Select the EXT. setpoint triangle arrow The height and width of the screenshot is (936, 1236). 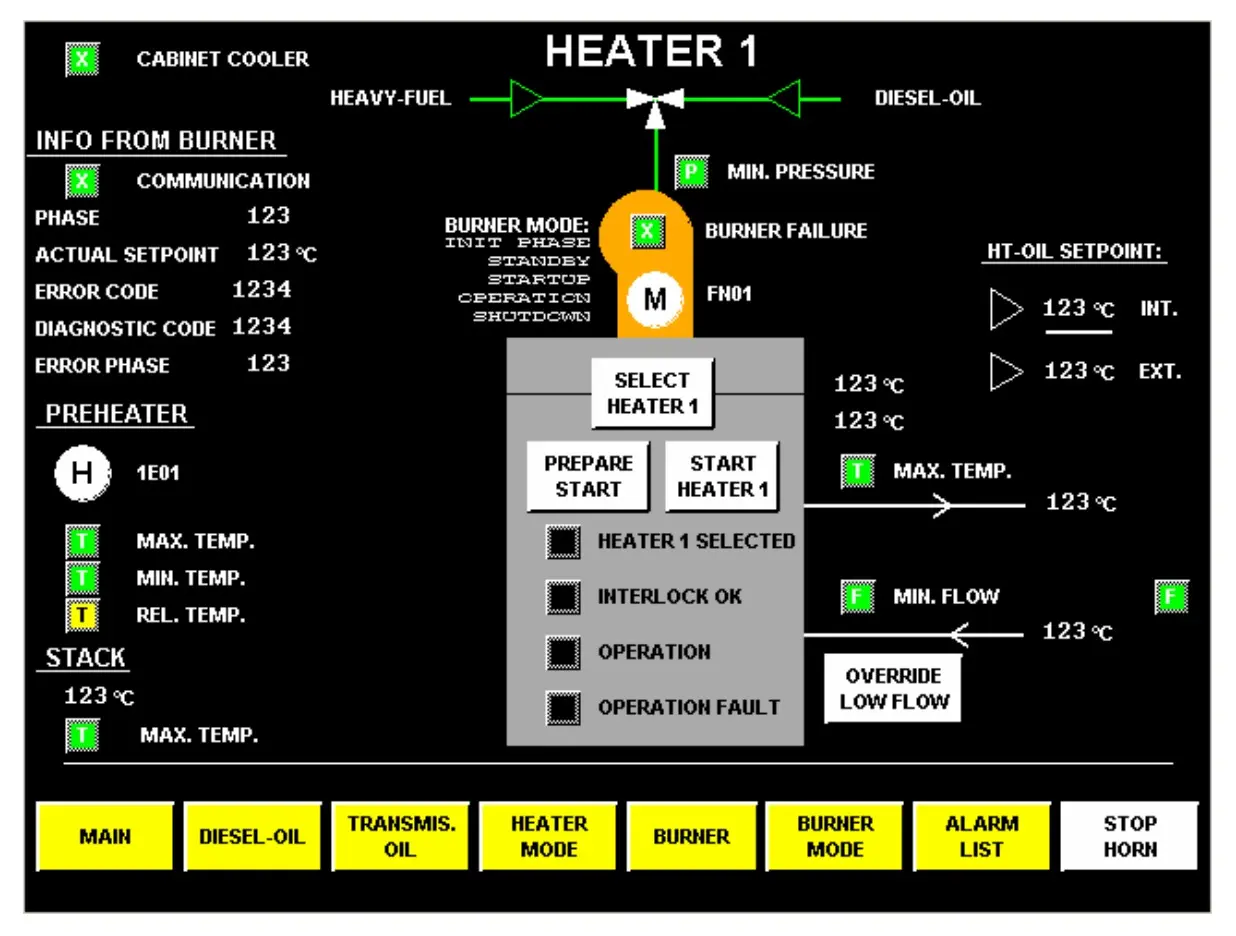[x=1006, y=372]
